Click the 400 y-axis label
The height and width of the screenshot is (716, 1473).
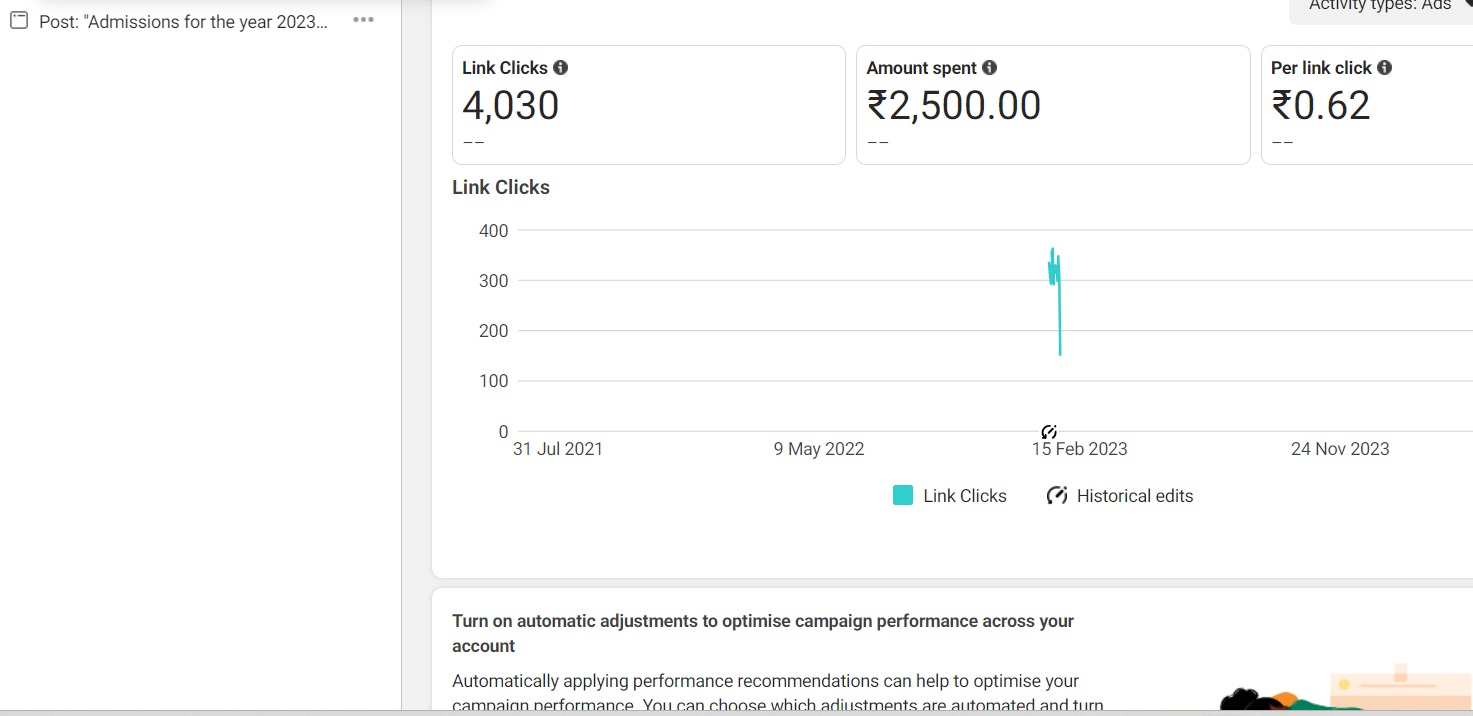(494, 231)
